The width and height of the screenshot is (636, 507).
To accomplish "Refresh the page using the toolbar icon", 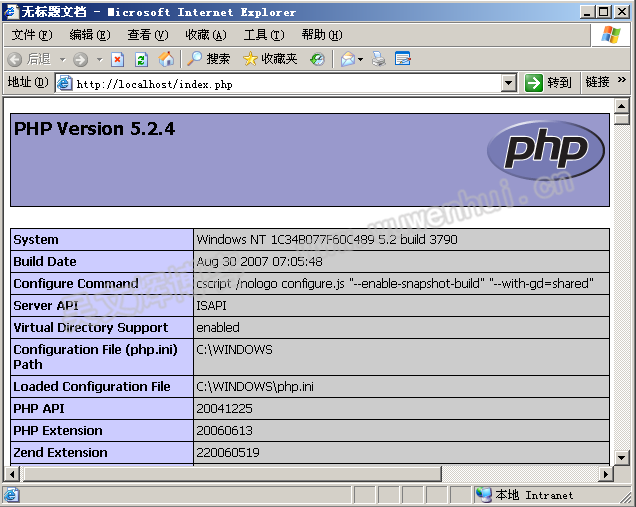I will pyautogui.click(x=141, y=59).
